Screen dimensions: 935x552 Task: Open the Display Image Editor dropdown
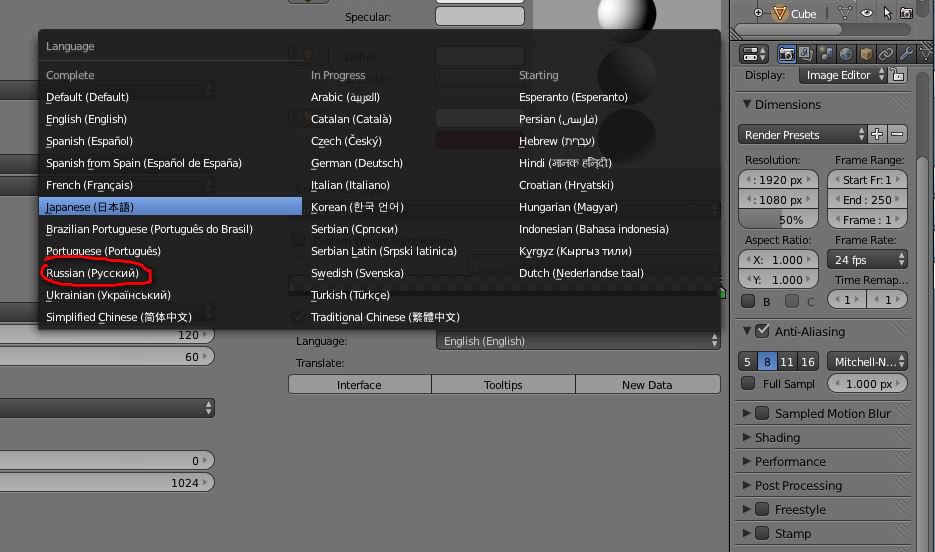(x=843, y=75)
